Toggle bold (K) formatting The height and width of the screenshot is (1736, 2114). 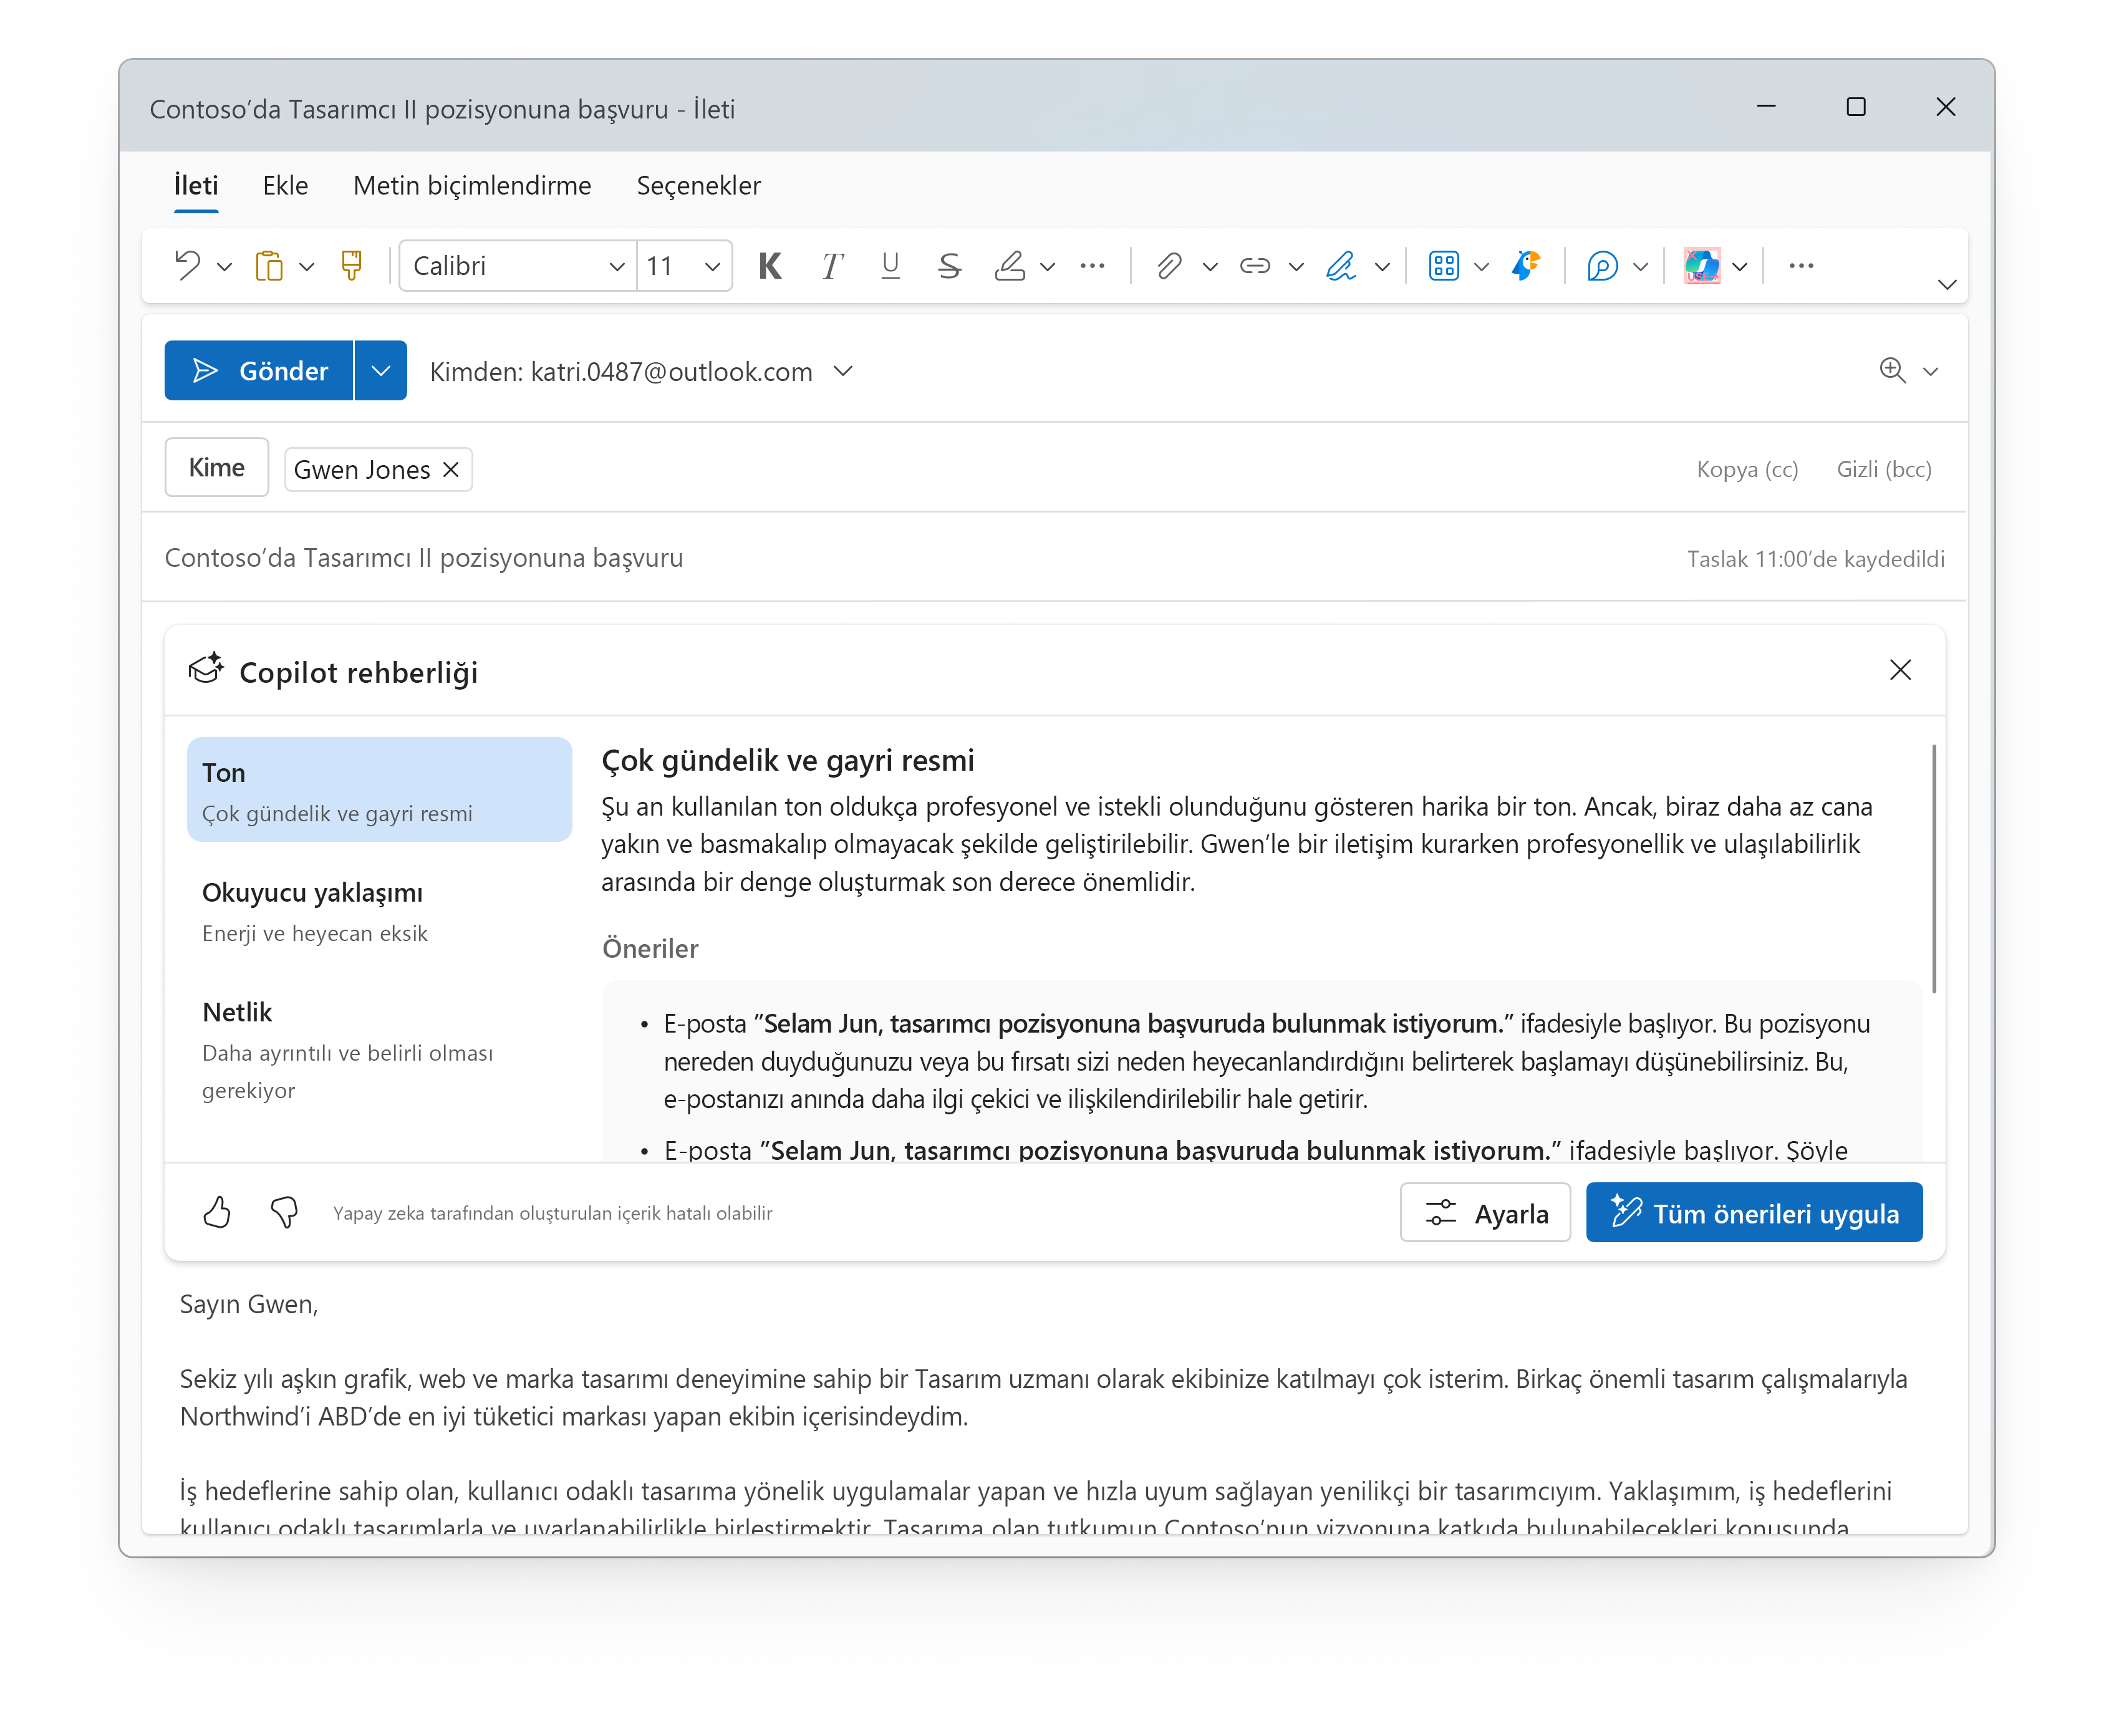770,266
